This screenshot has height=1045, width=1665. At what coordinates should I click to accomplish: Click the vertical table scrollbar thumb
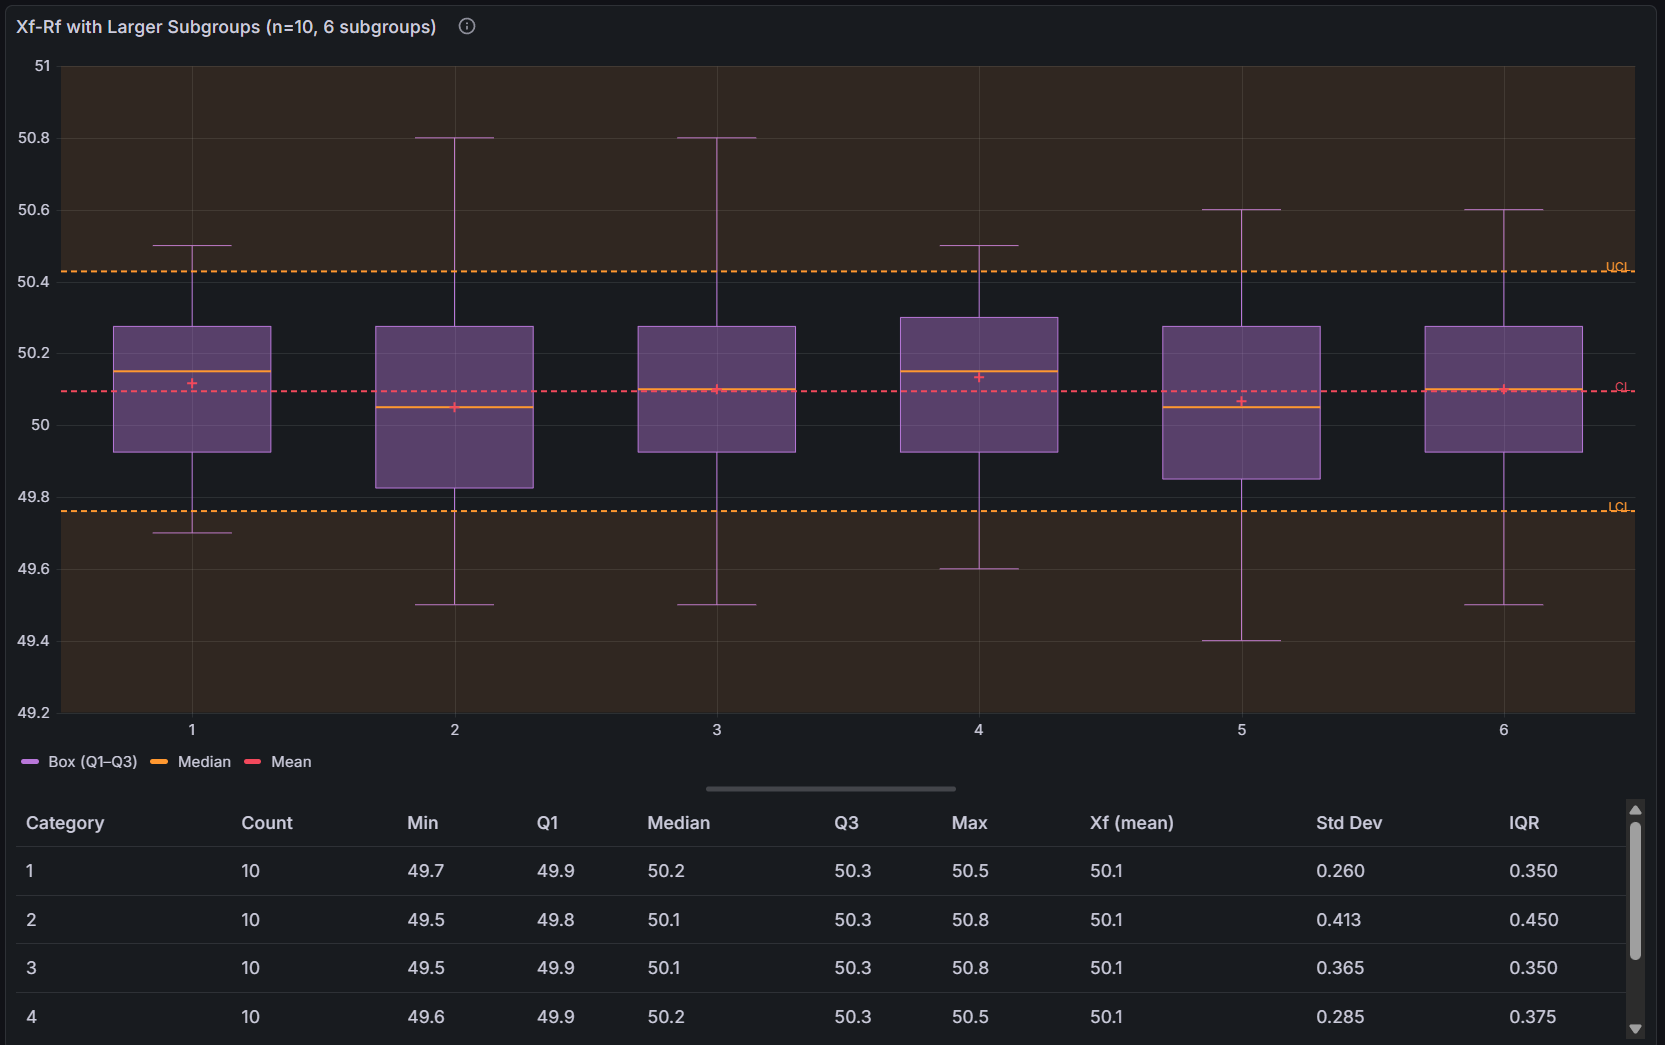(x=1635, y=890)
